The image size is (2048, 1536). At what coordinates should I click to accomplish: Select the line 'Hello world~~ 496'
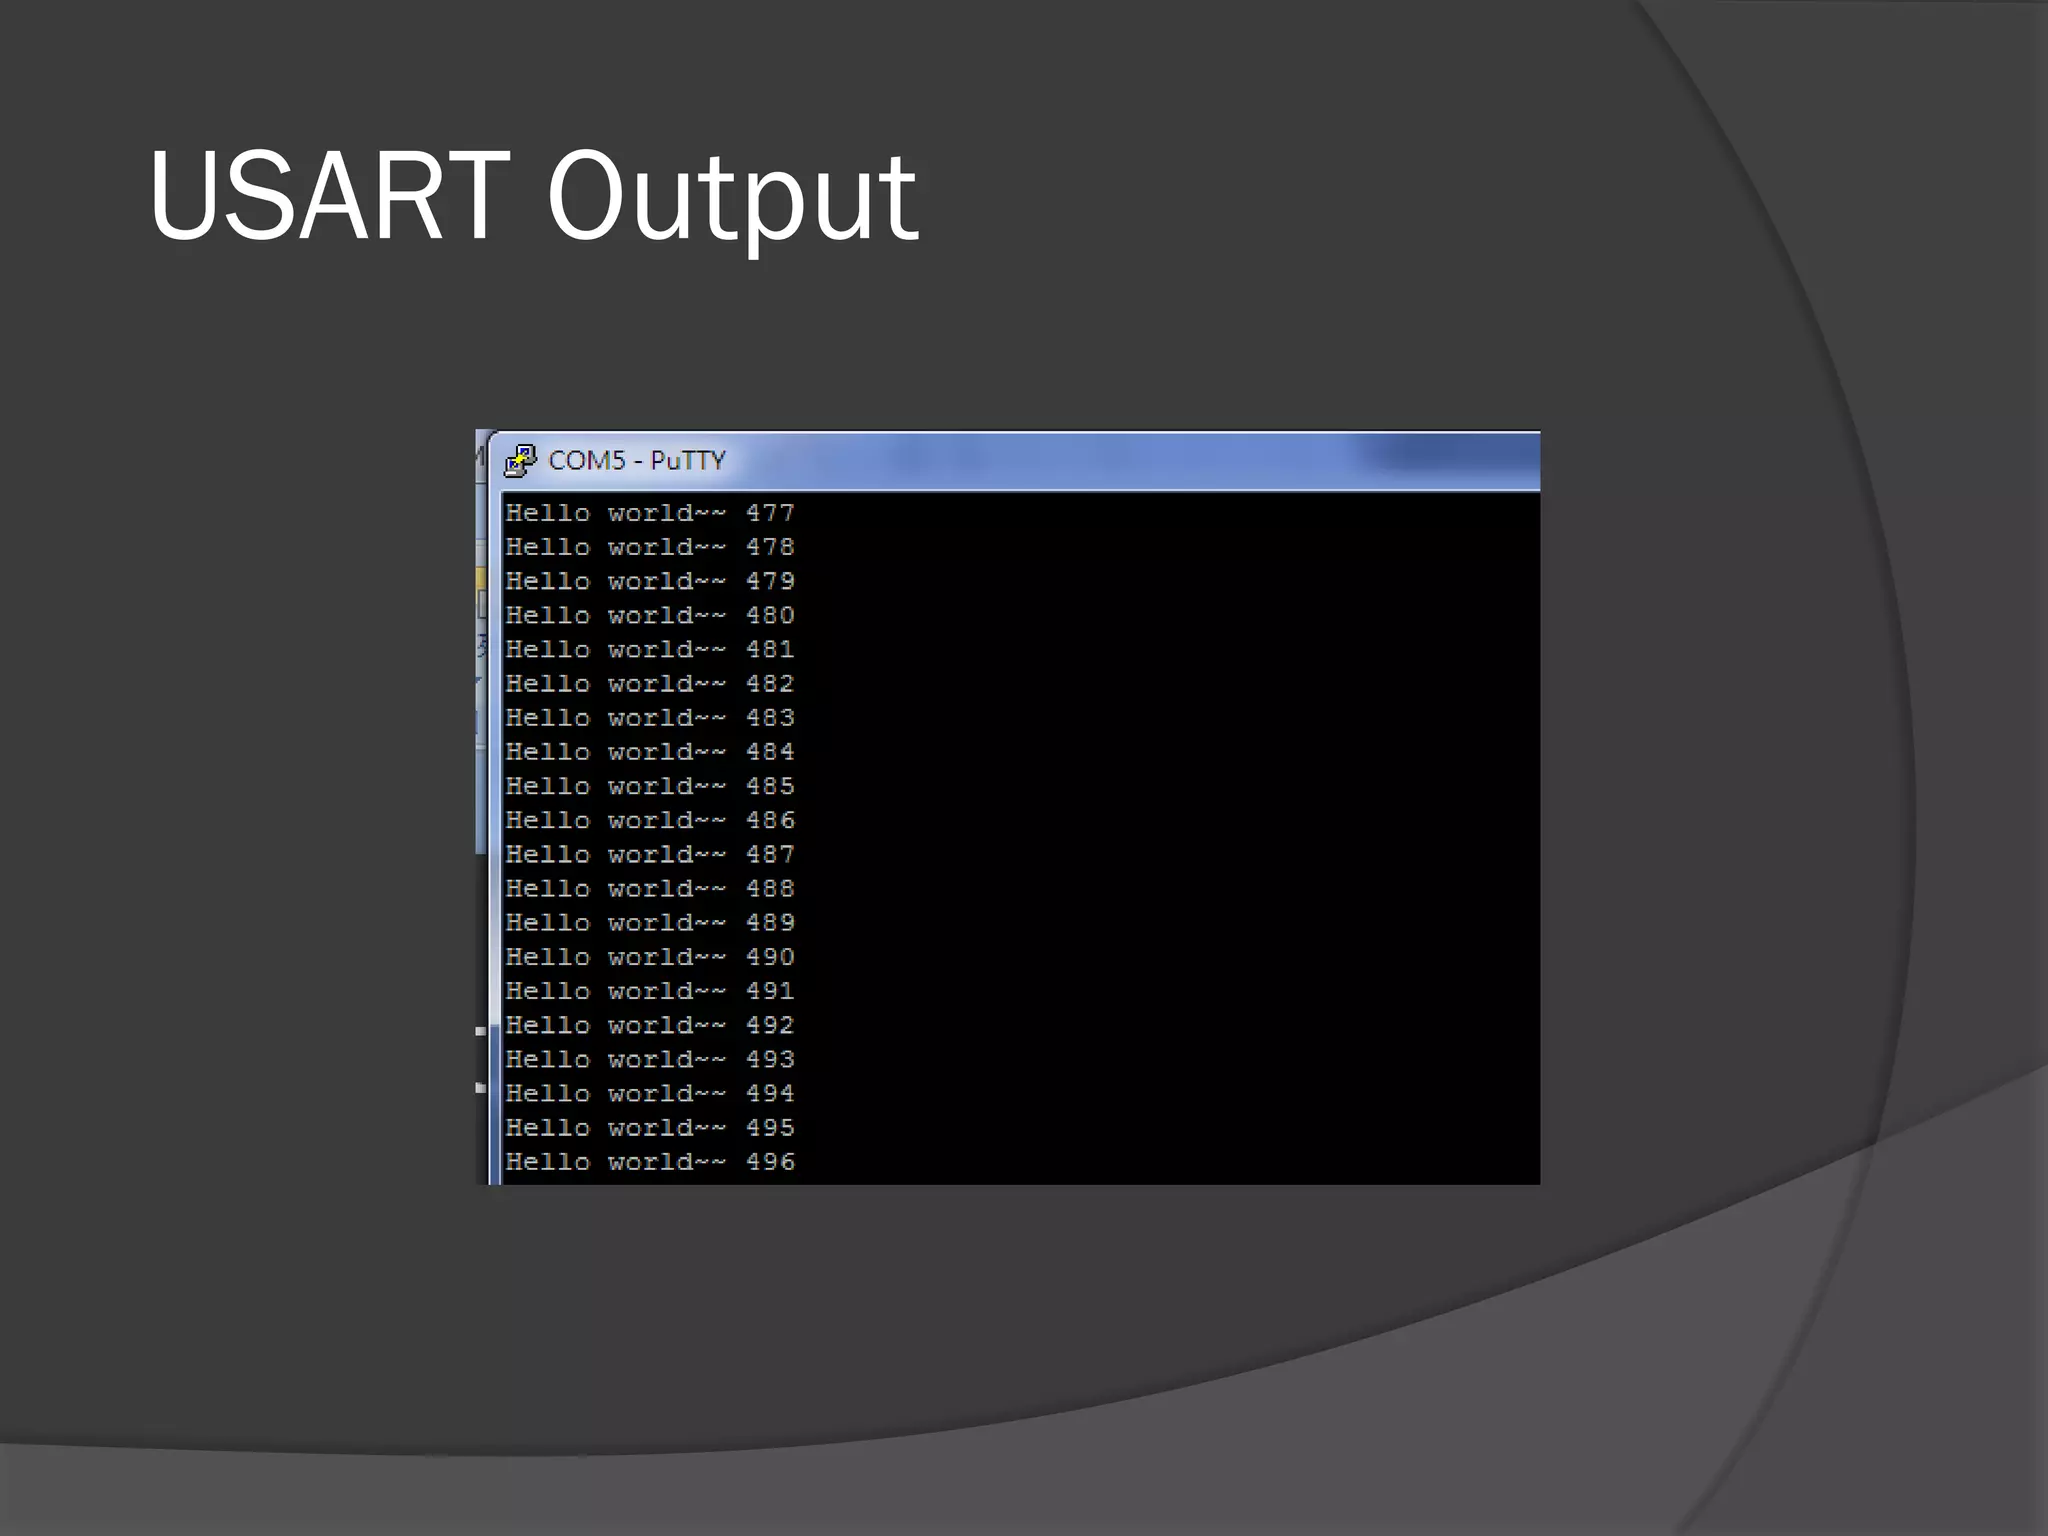[650, 1161]
